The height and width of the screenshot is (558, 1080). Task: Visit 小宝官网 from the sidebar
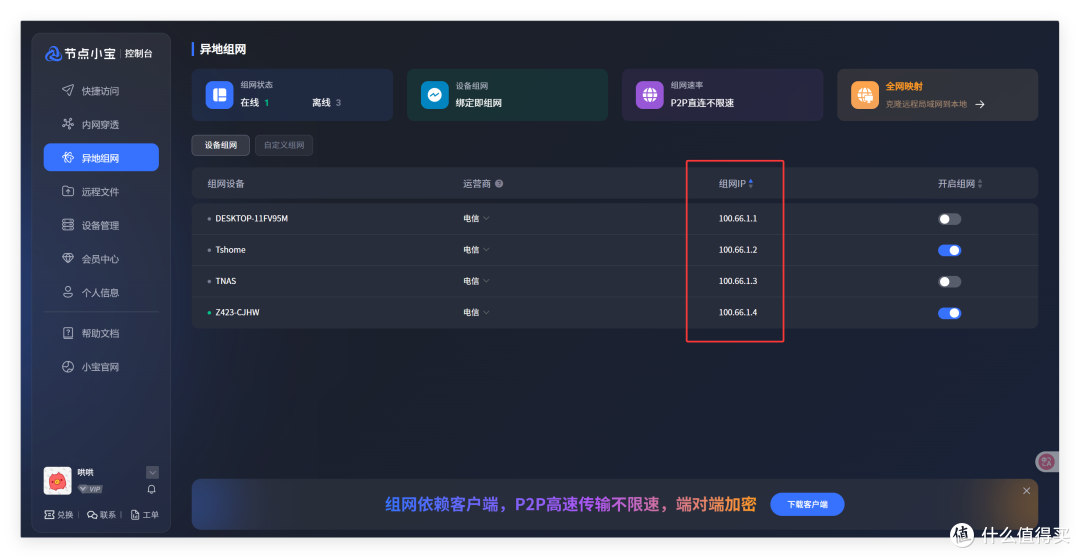[x=101, y=366]
